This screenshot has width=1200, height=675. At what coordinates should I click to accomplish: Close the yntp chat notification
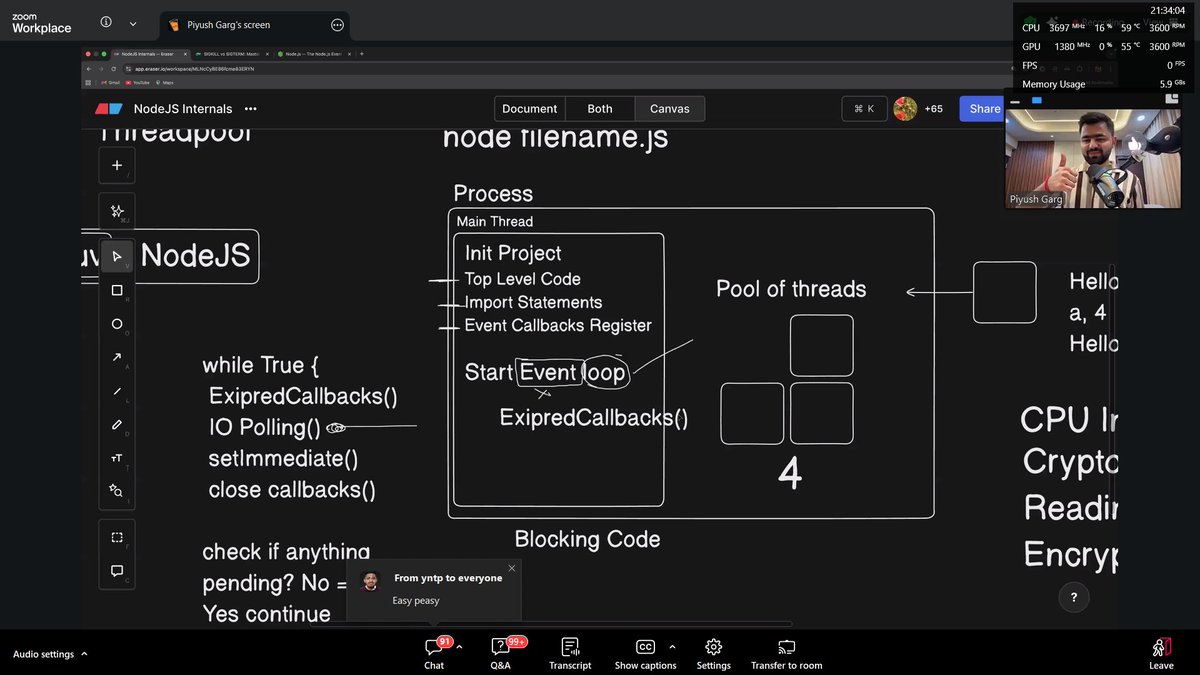pyautogui.click(x=512, y=568)
